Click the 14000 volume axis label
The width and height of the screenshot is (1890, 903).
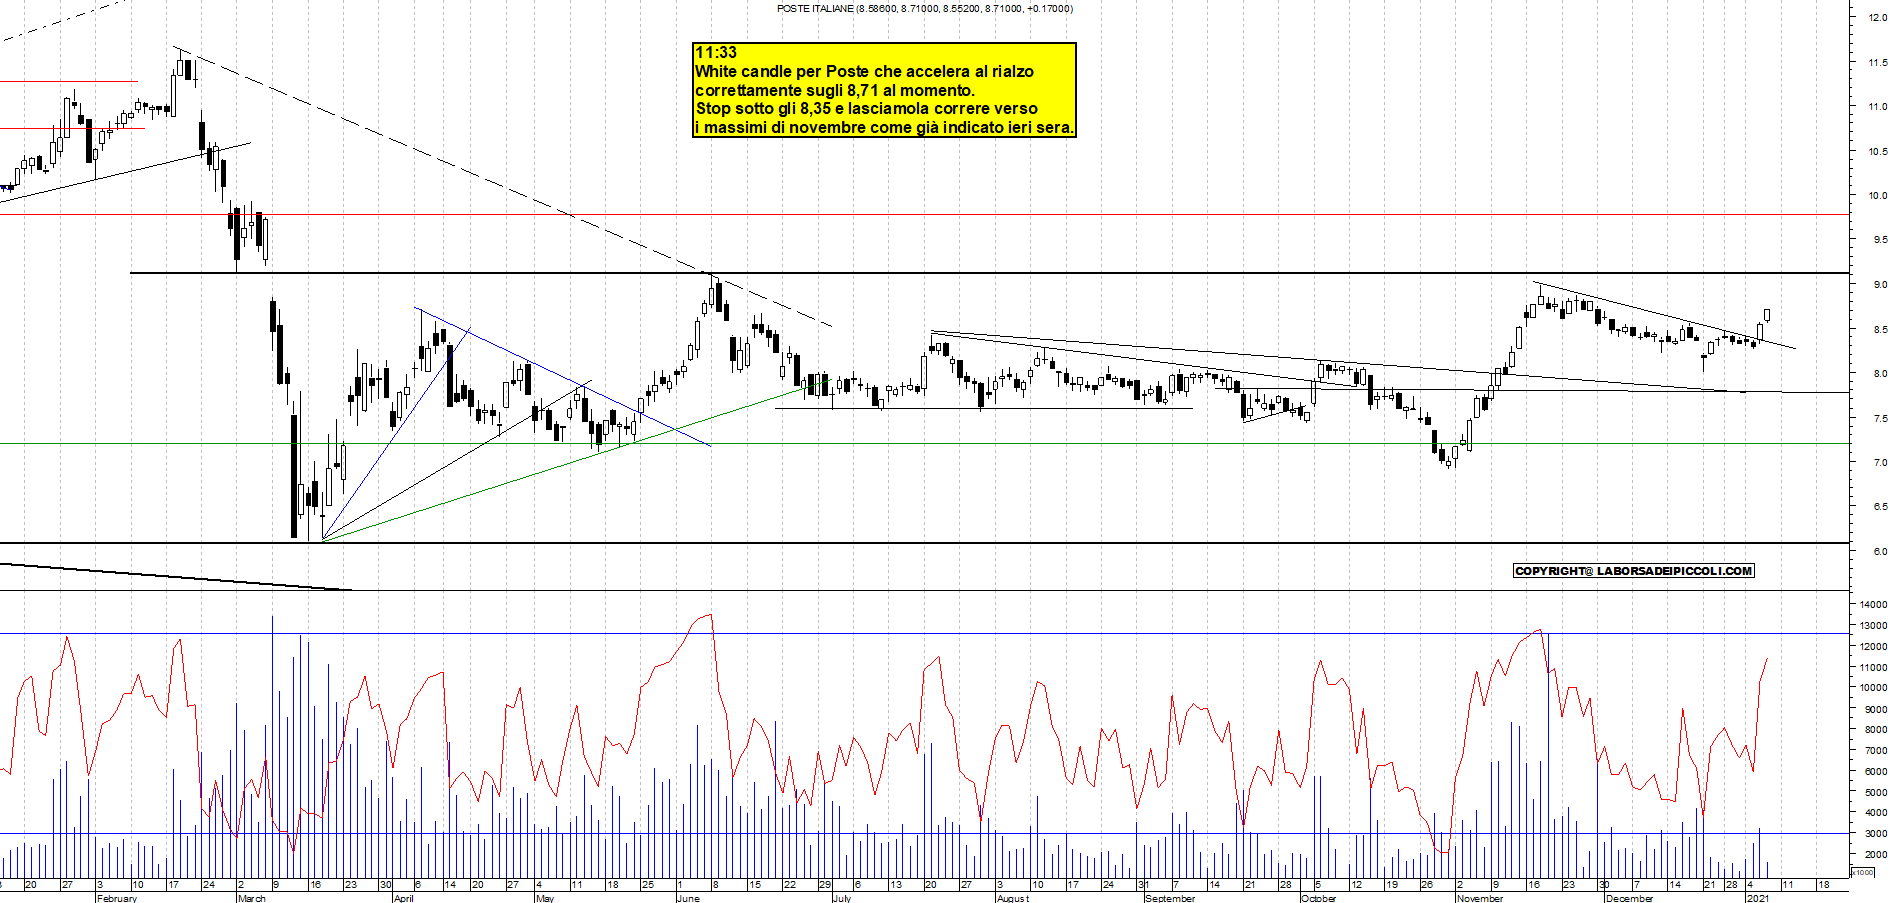coord(1873,605)
